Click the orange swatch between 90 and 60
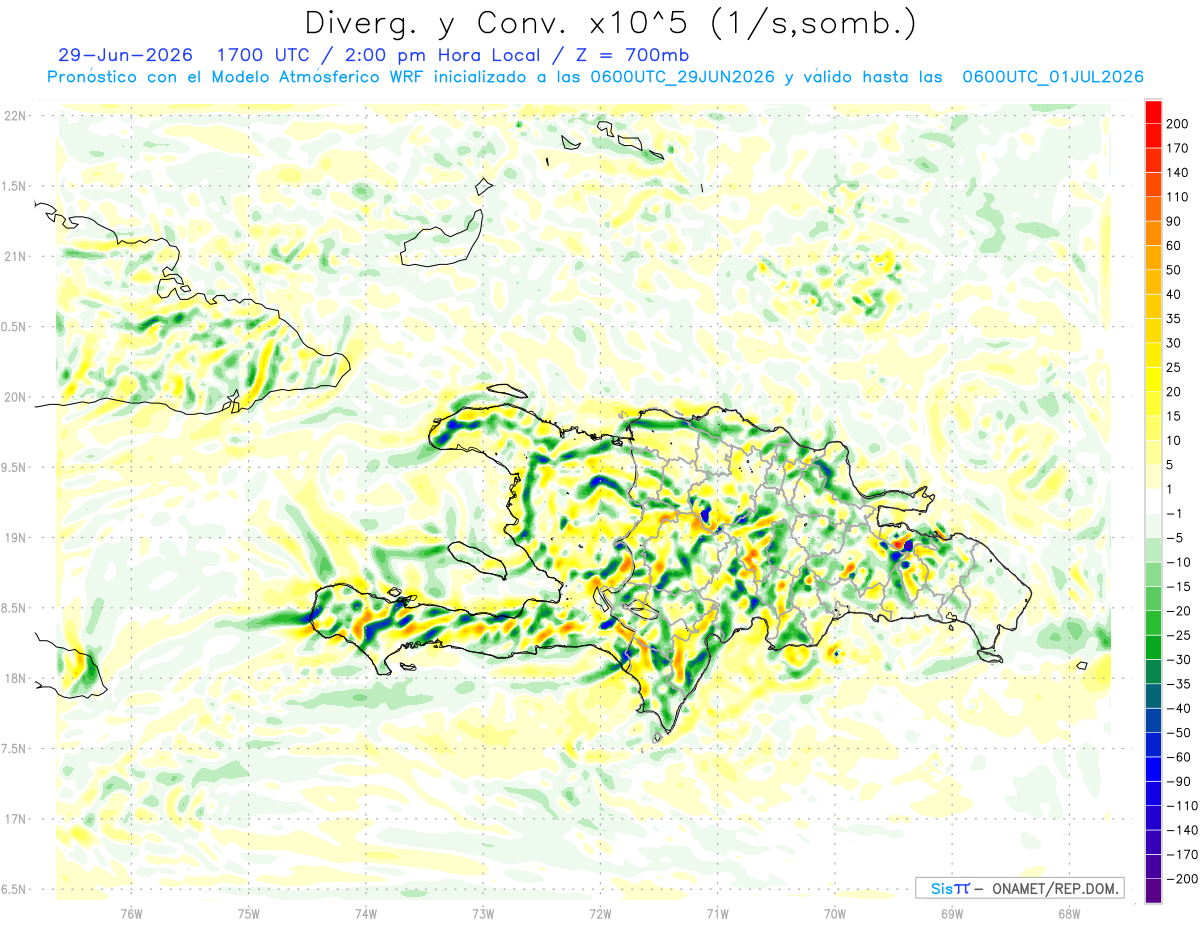1200x927 pixels. coord(1153,234)
